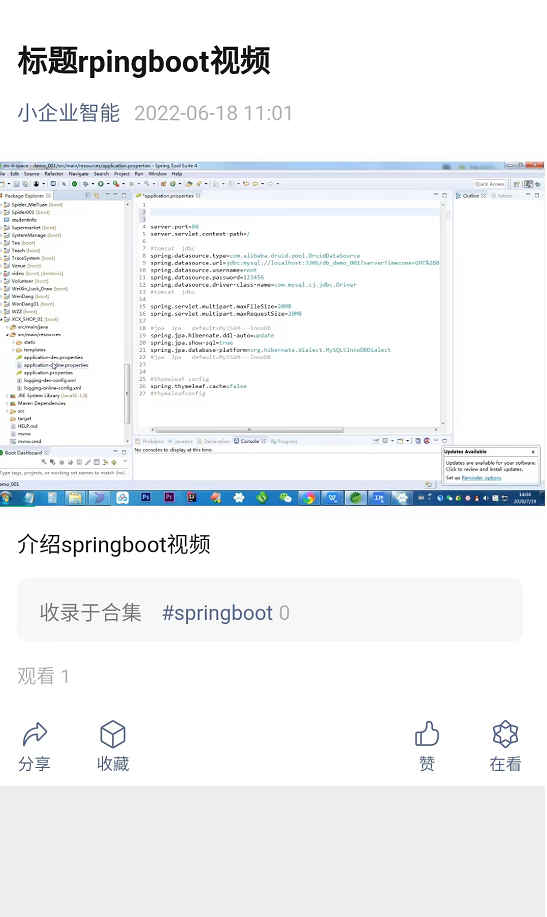
Task: Collapse the XCX_SHOP_01 project tree
Action: pyautogui.click(x=2, y=319)
